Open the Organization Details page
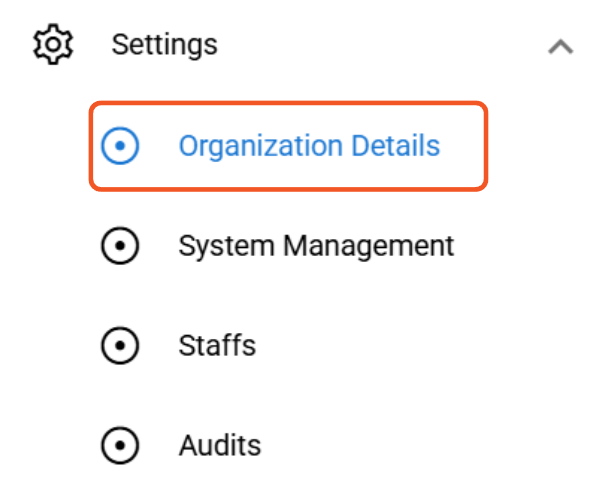616x491 pixels. 308,147
